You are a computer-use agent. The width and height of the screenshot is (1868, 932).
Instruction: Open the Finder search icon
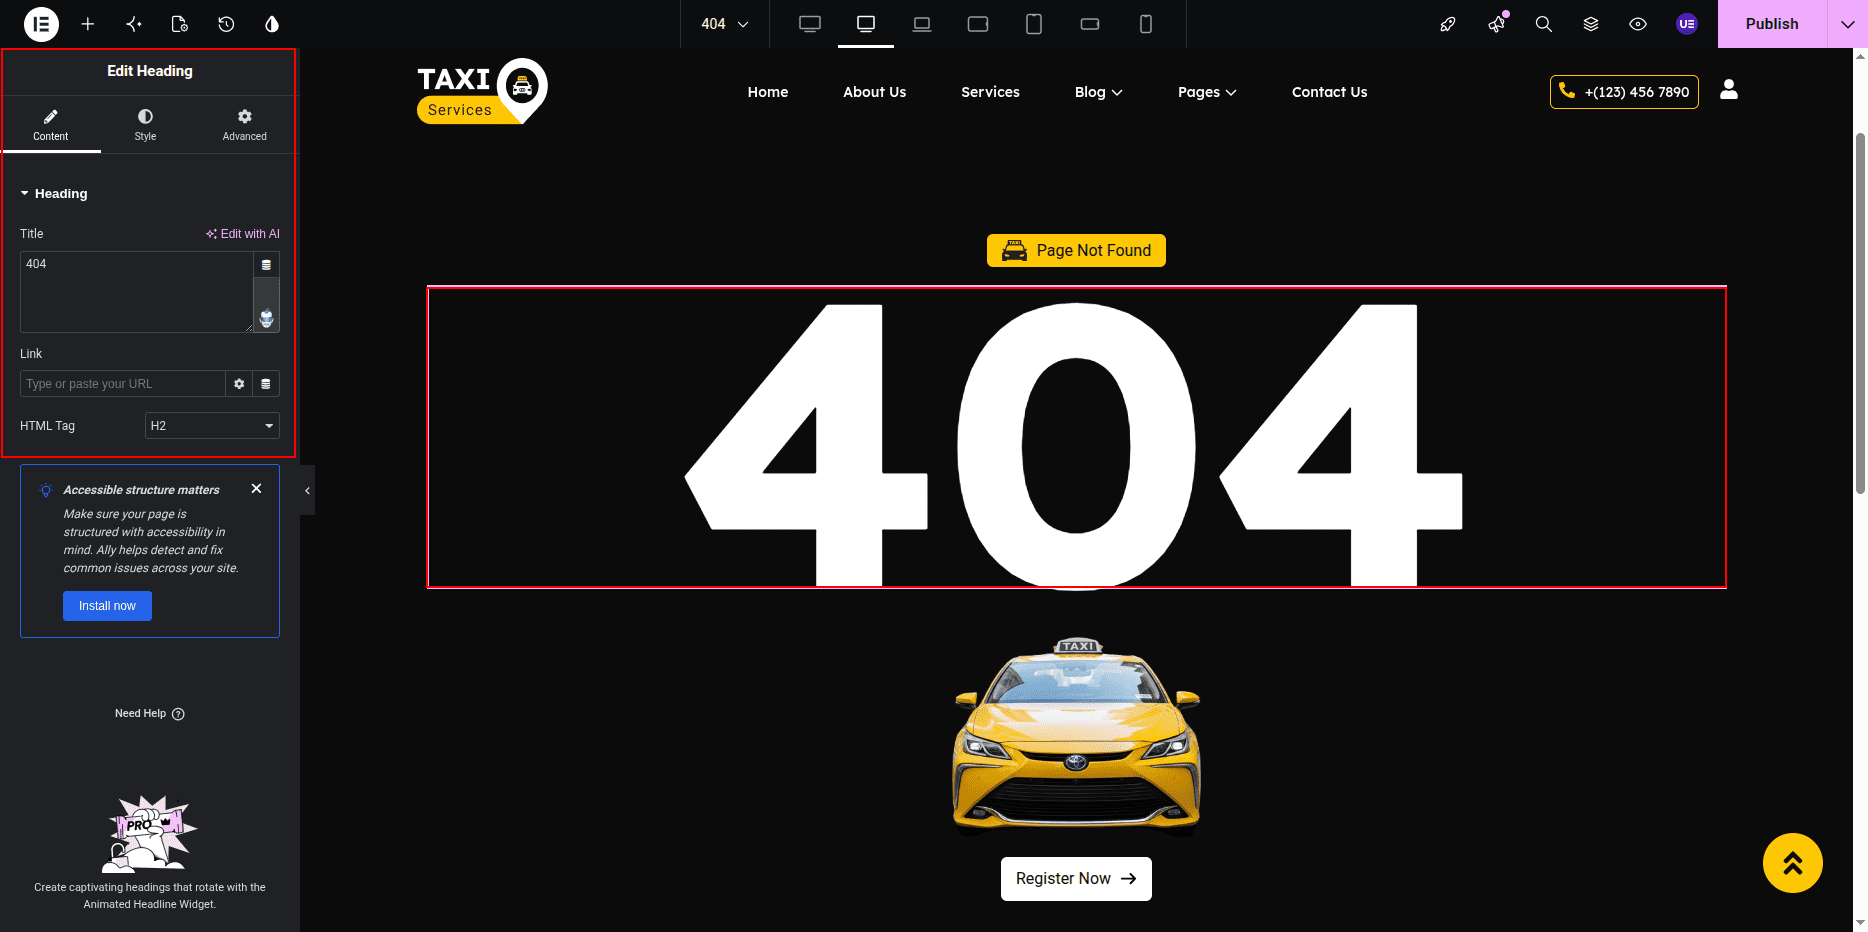1544,24
